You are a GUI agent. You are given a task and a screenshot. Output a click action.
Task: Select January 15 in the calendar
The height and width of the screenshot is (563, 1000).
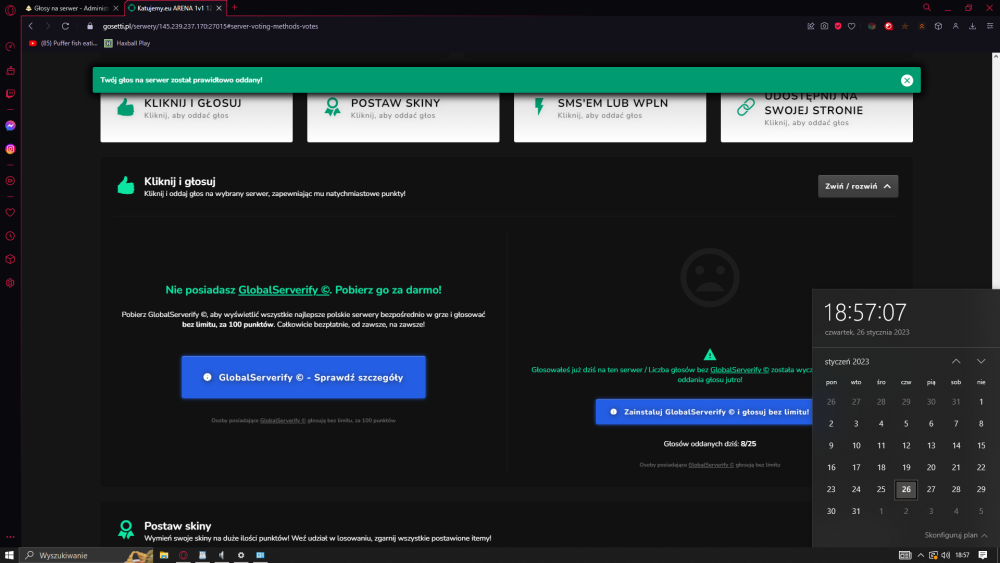(x=981, y=446)
